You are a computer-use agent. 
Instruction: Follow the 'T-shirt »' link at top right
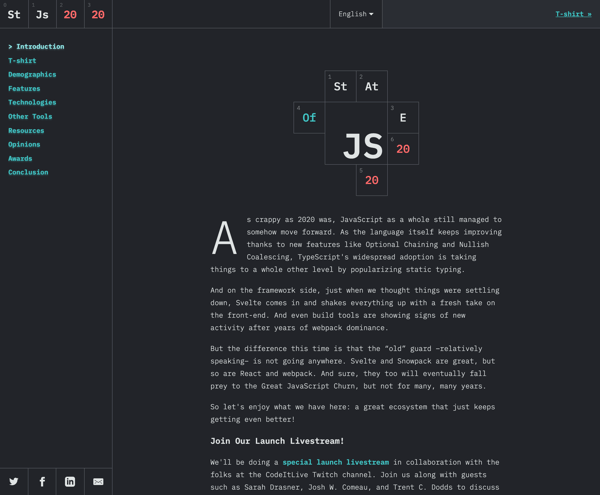(573, 14)
